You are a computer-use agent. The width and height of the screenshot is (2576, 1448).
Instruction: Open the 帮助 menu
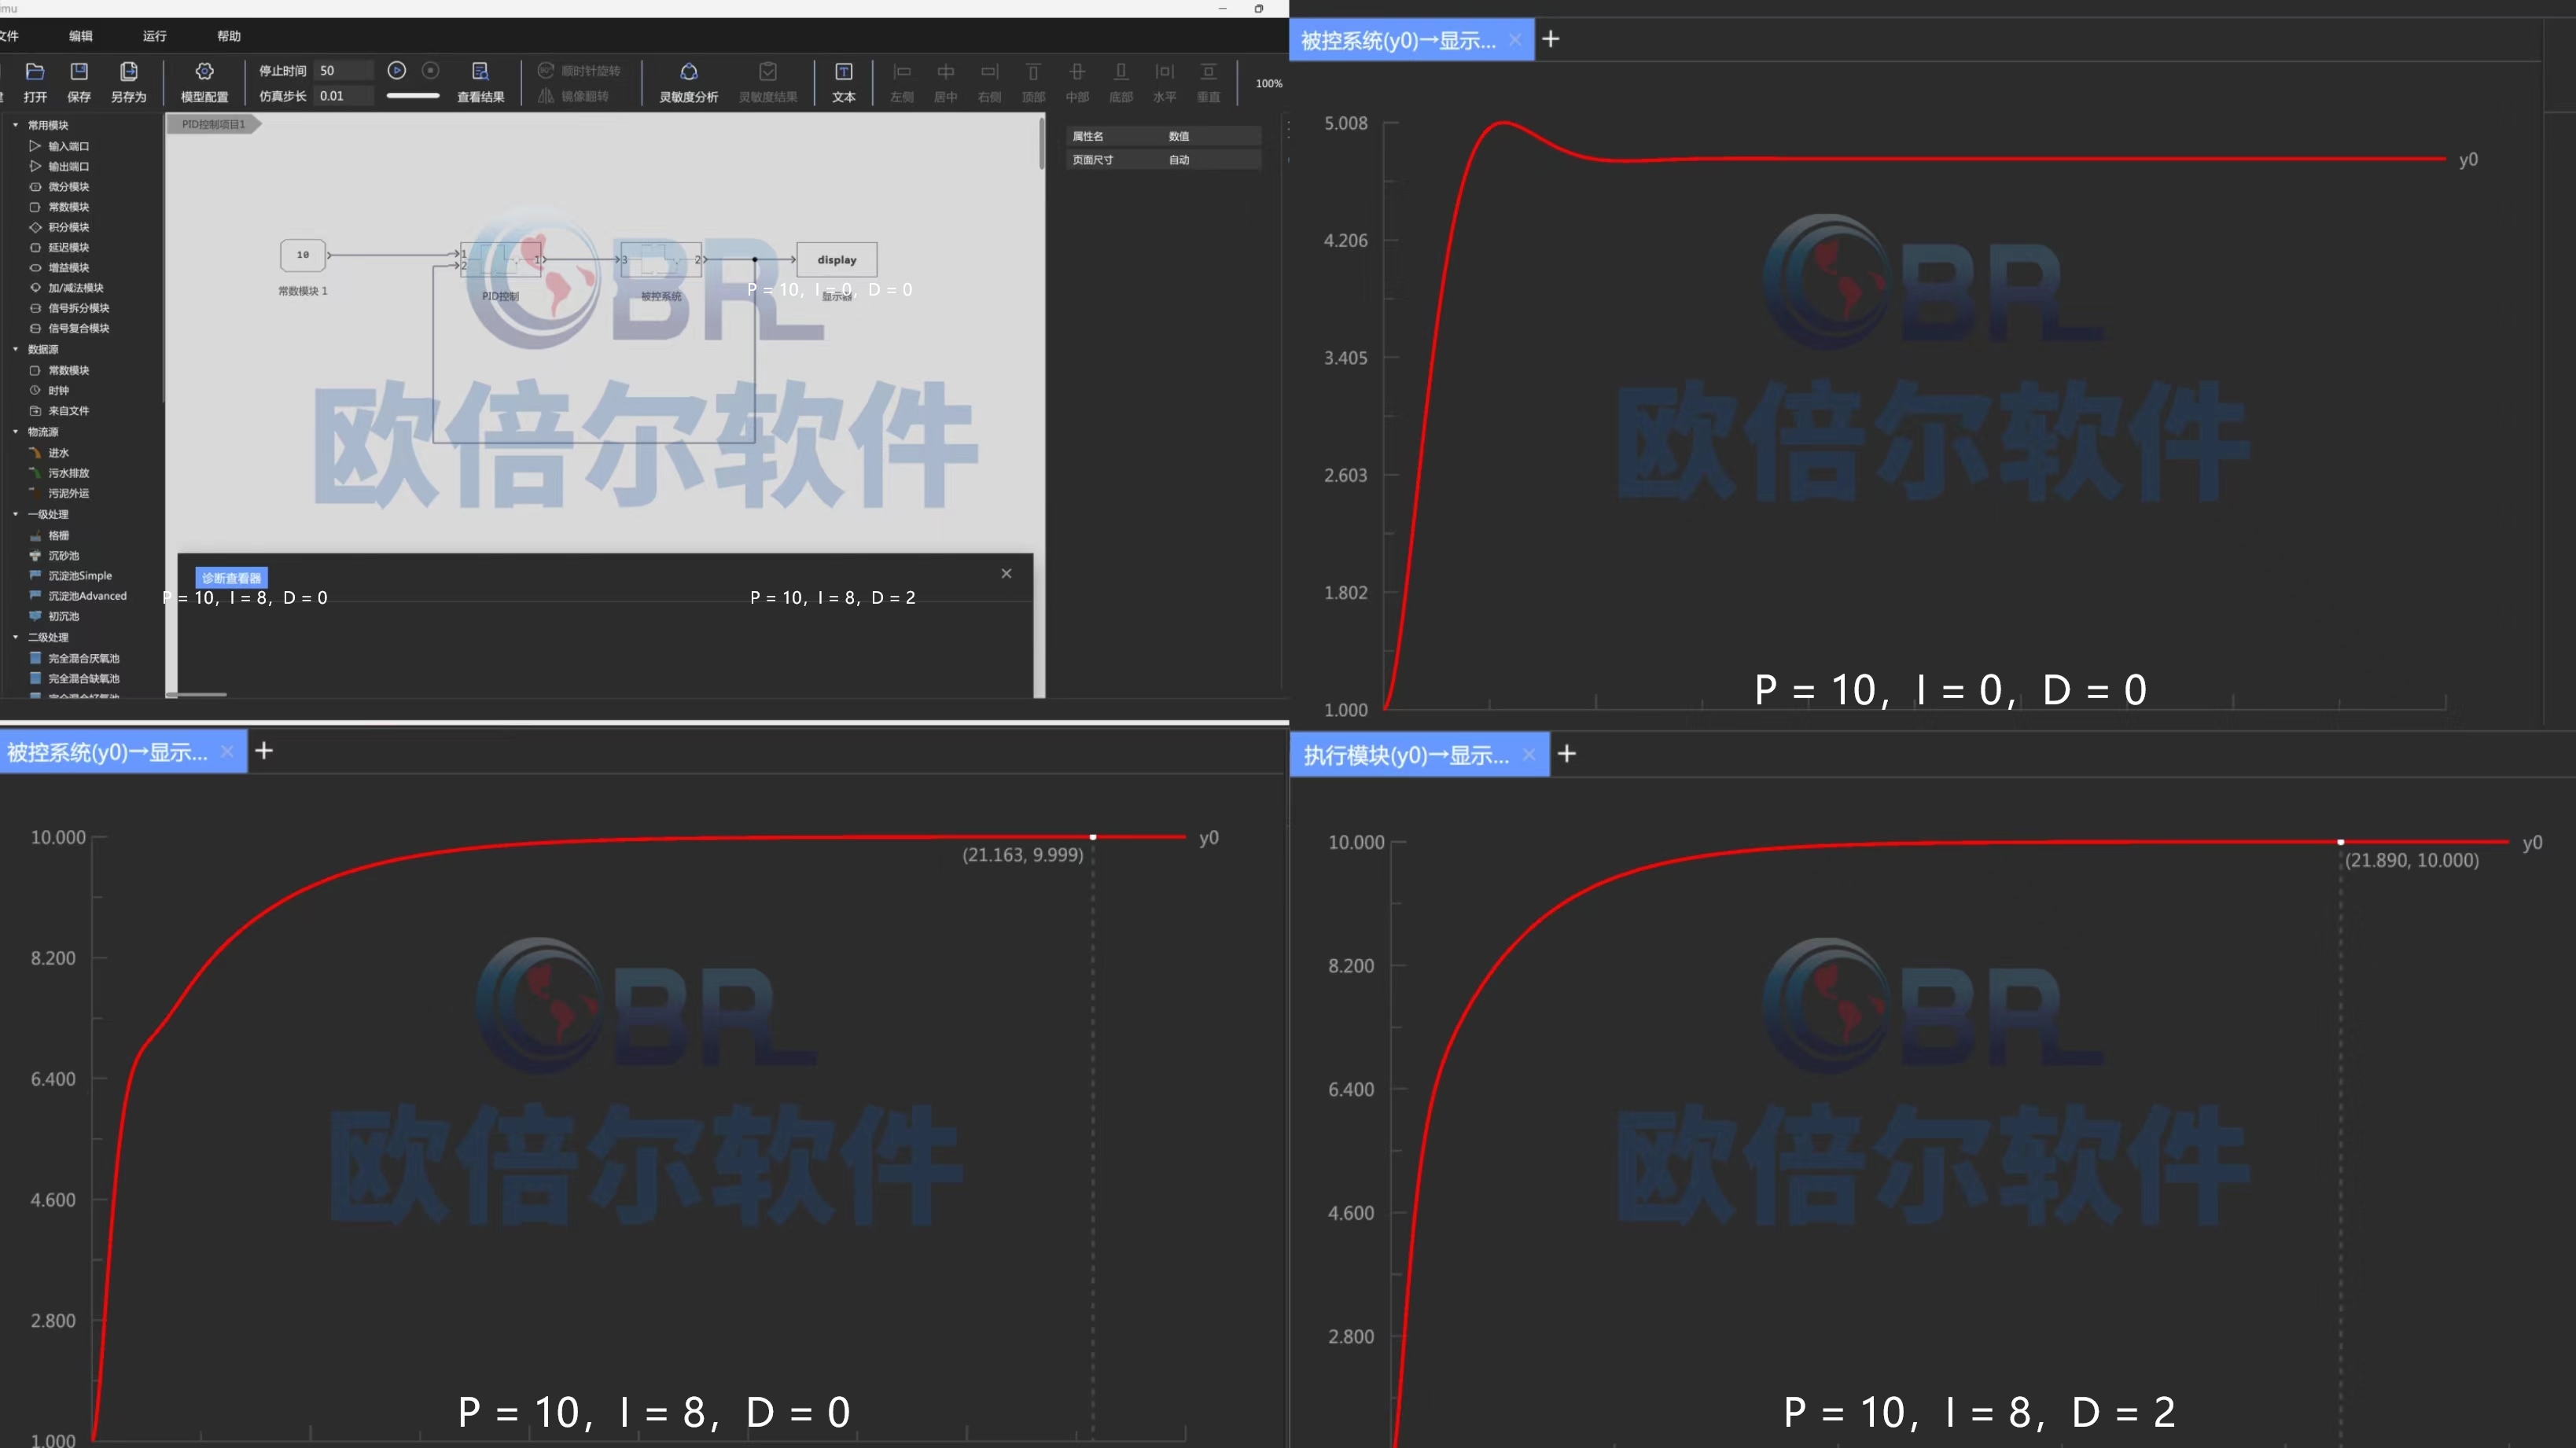(229, 36)
